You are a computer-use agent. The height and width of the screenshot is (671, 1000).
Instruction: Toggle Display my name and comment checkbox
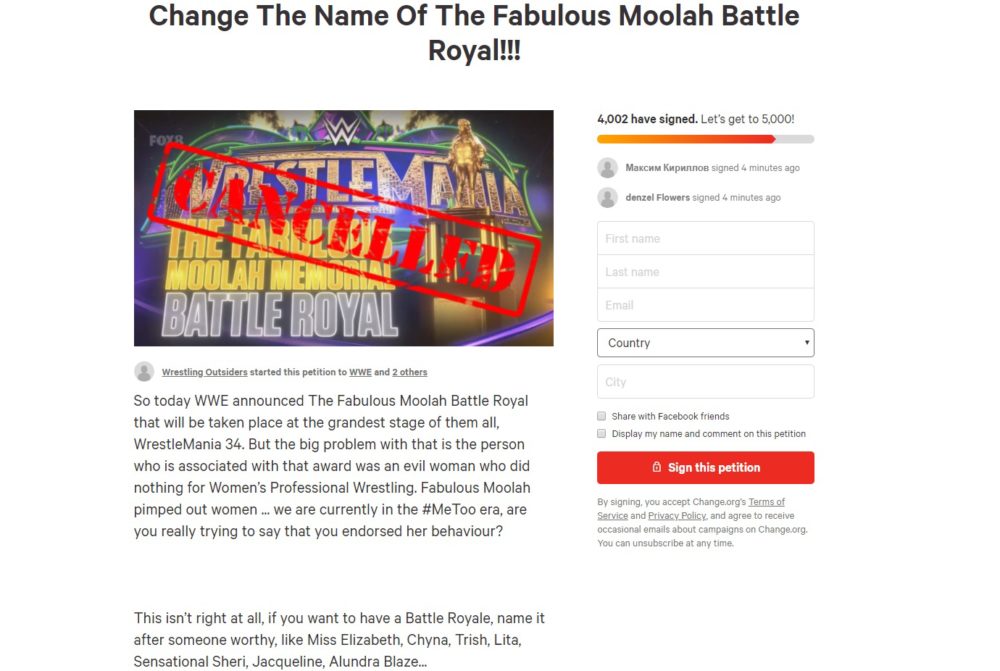pyautogui.click(x=602, y=434)
